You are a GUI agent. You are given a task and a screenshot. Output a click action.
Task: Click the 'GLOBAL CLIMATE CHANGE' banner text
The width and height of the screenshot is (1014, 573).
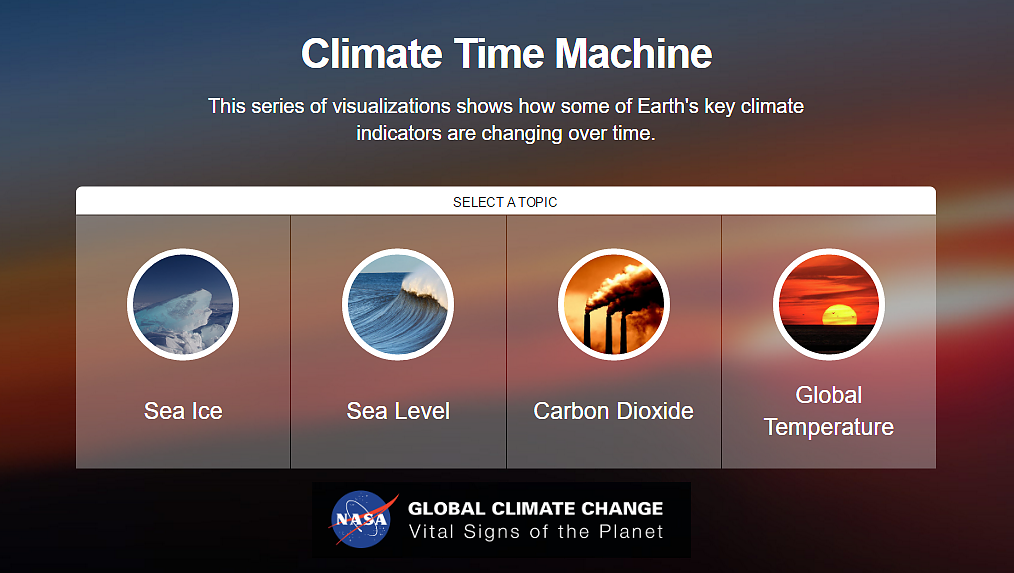point(535,508)
